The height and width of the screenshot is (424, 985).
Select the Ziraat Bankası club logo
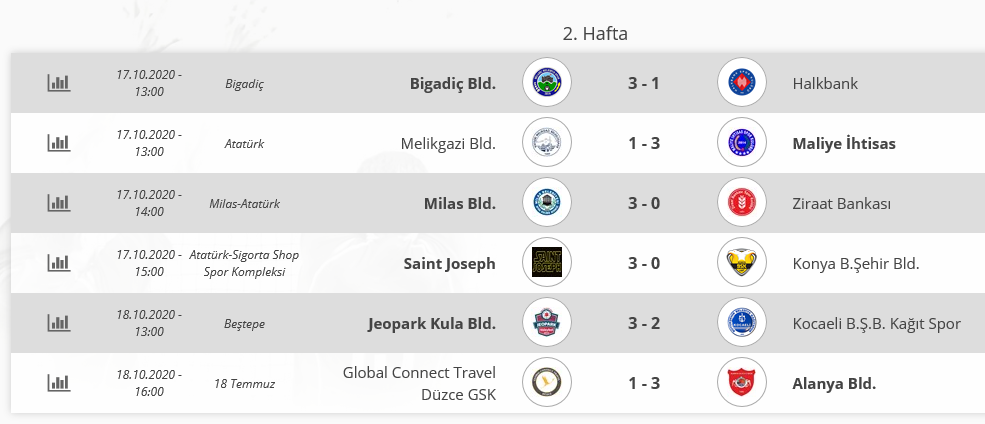click(x=742, y=202)
